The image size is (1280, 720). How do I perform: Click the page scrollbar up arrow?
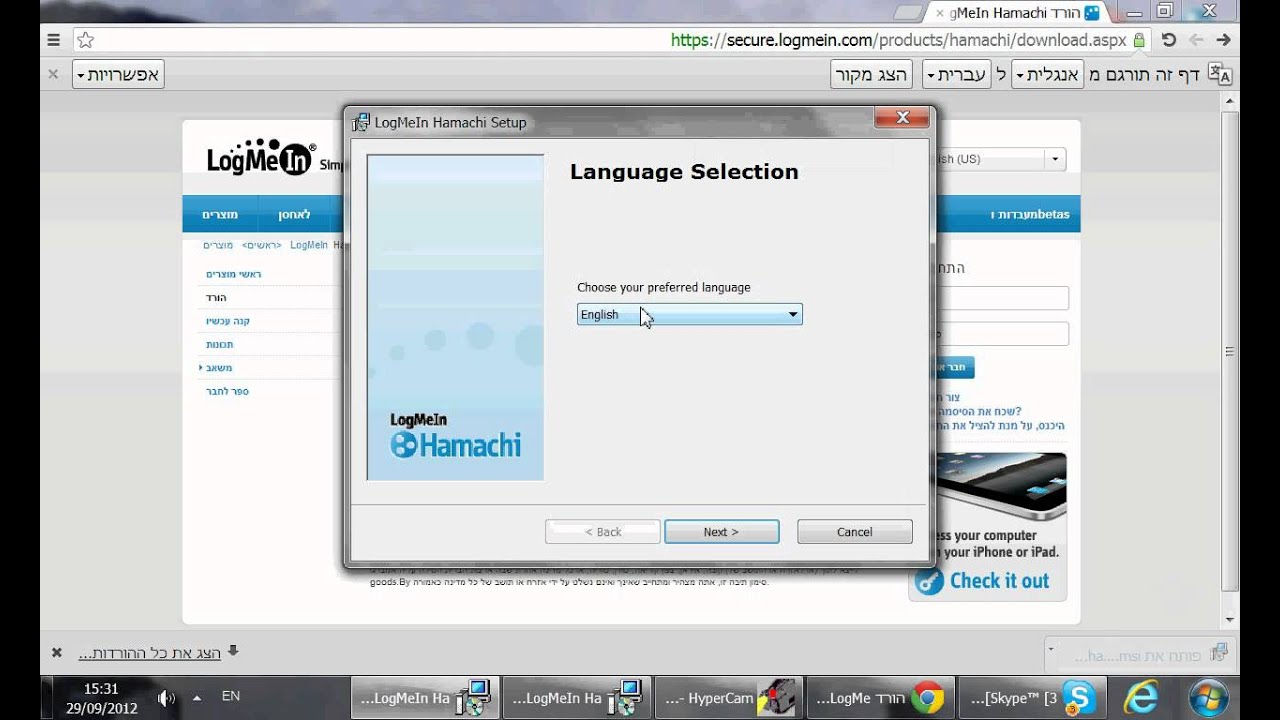tap(1231, 100)
